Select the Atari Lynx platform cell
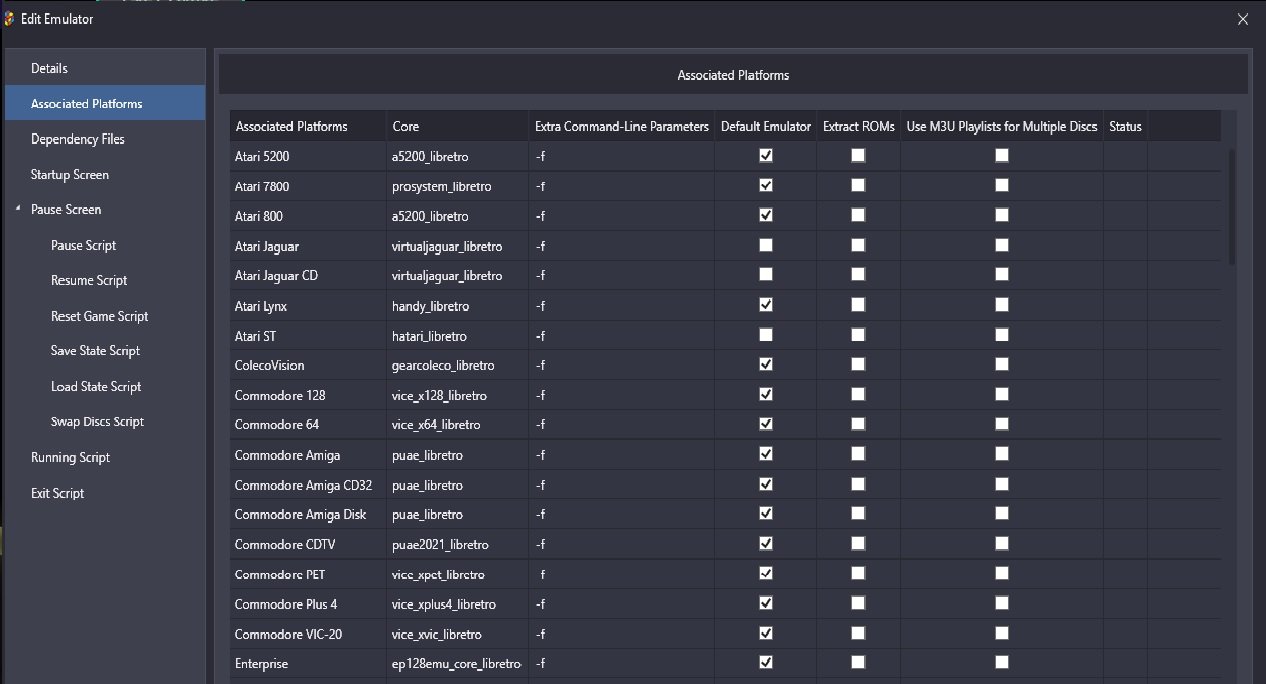Screen dimensions: 1266x684 coord(308,306)
